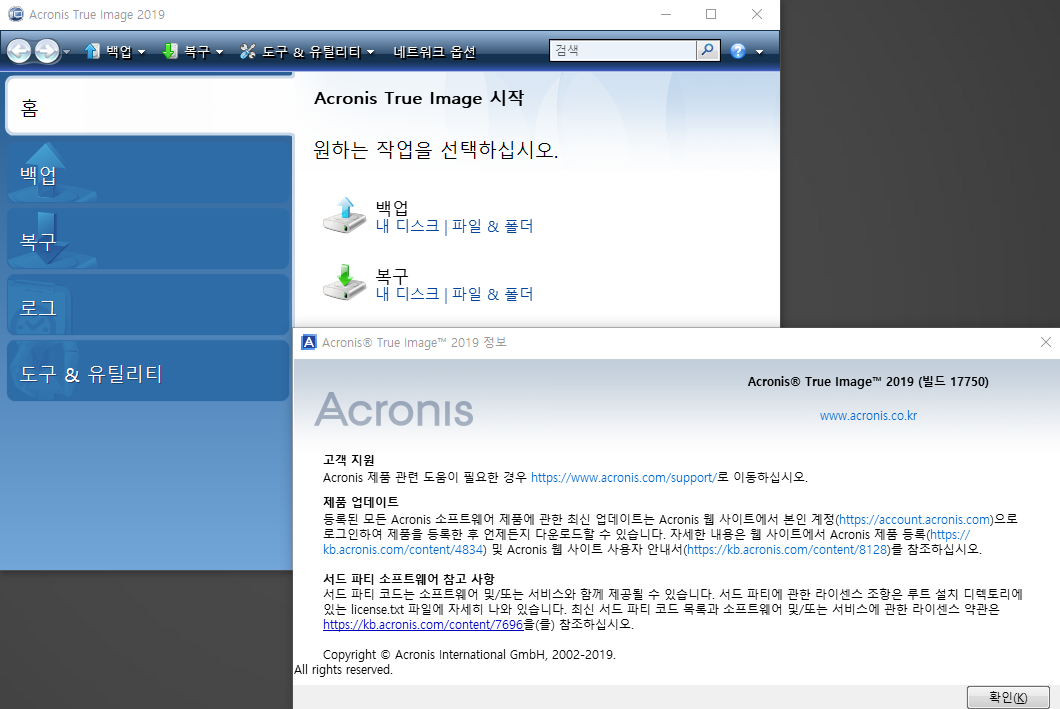Open 내 디스크 link under 백업
Screen dimensions: 1060x709
coord(408,226)
